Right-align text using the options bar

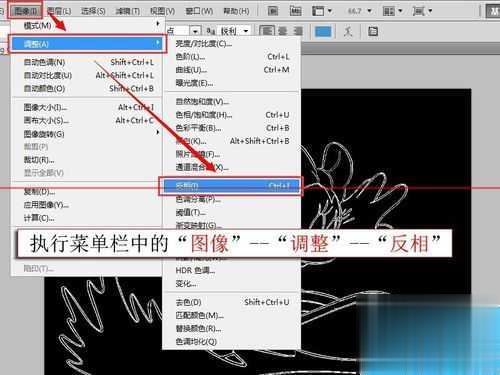(x=298, y=31)
